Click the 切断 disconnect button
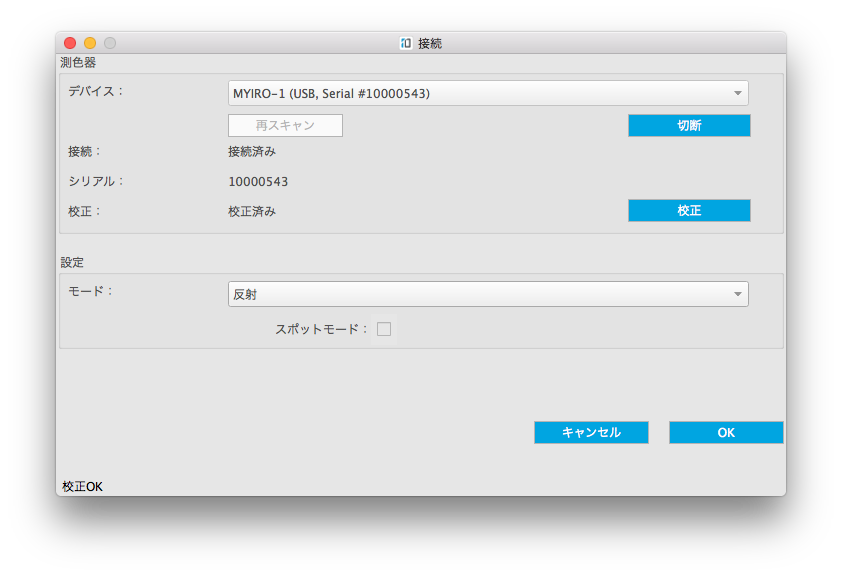Image resolution: width=842 pixels, height=576 pixels. 689,126
